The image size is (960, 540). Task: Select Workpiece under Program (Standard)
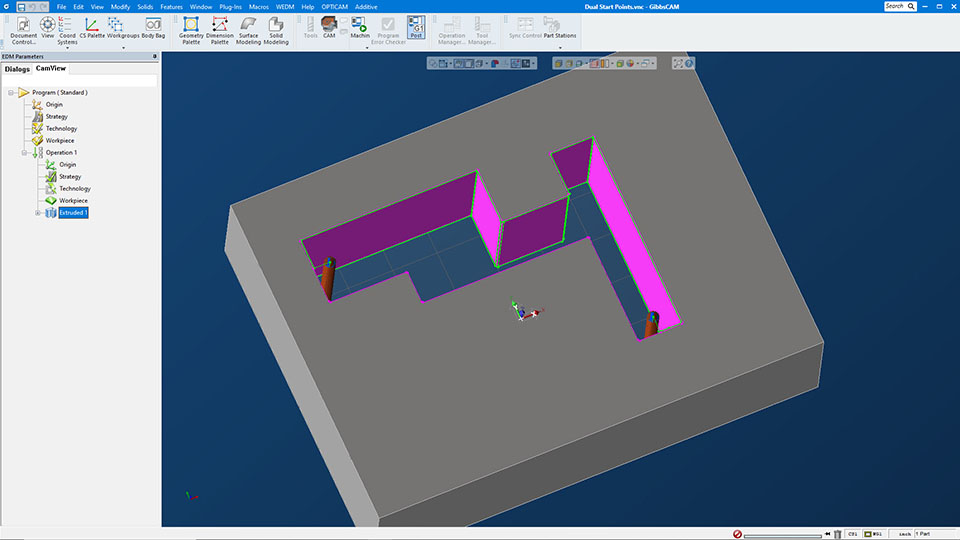60,141
